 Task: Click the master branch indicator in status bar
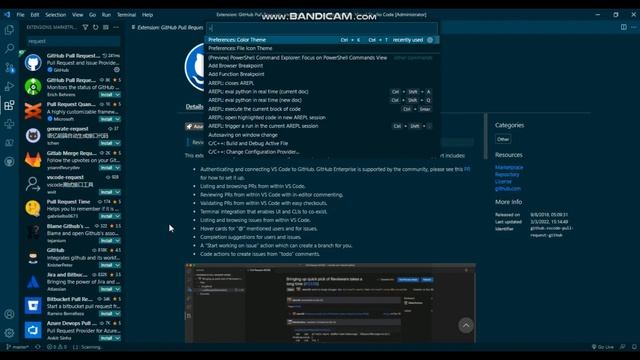[x=18, y=347]
